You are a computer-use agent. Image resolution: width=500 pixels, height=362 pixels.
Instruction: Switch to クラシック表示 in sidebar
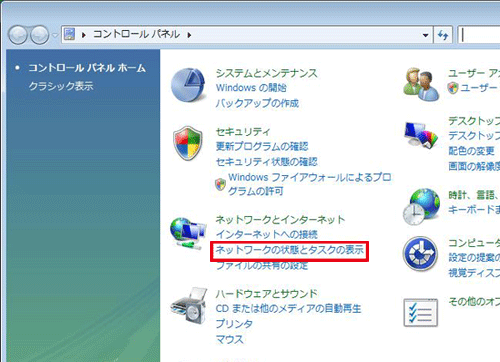click(61, 86)
